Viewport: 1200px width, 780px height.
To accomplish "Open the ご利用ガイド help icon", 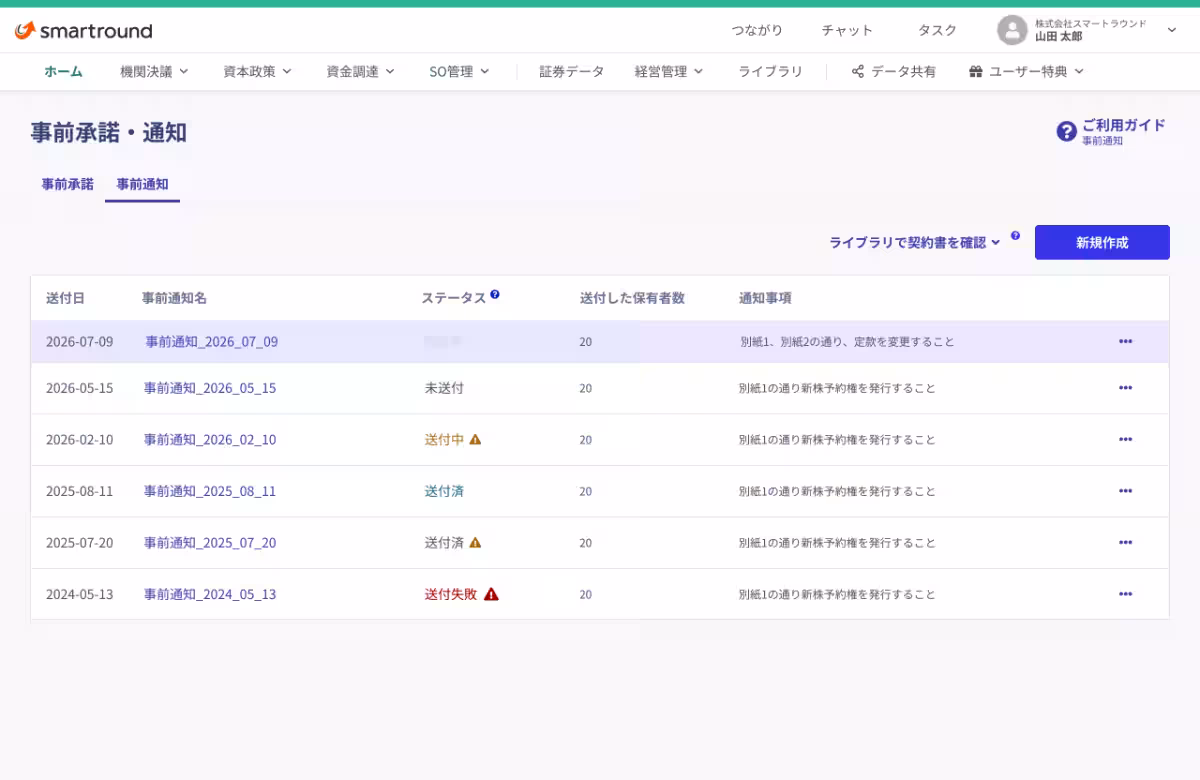I will coord(1067,131).
